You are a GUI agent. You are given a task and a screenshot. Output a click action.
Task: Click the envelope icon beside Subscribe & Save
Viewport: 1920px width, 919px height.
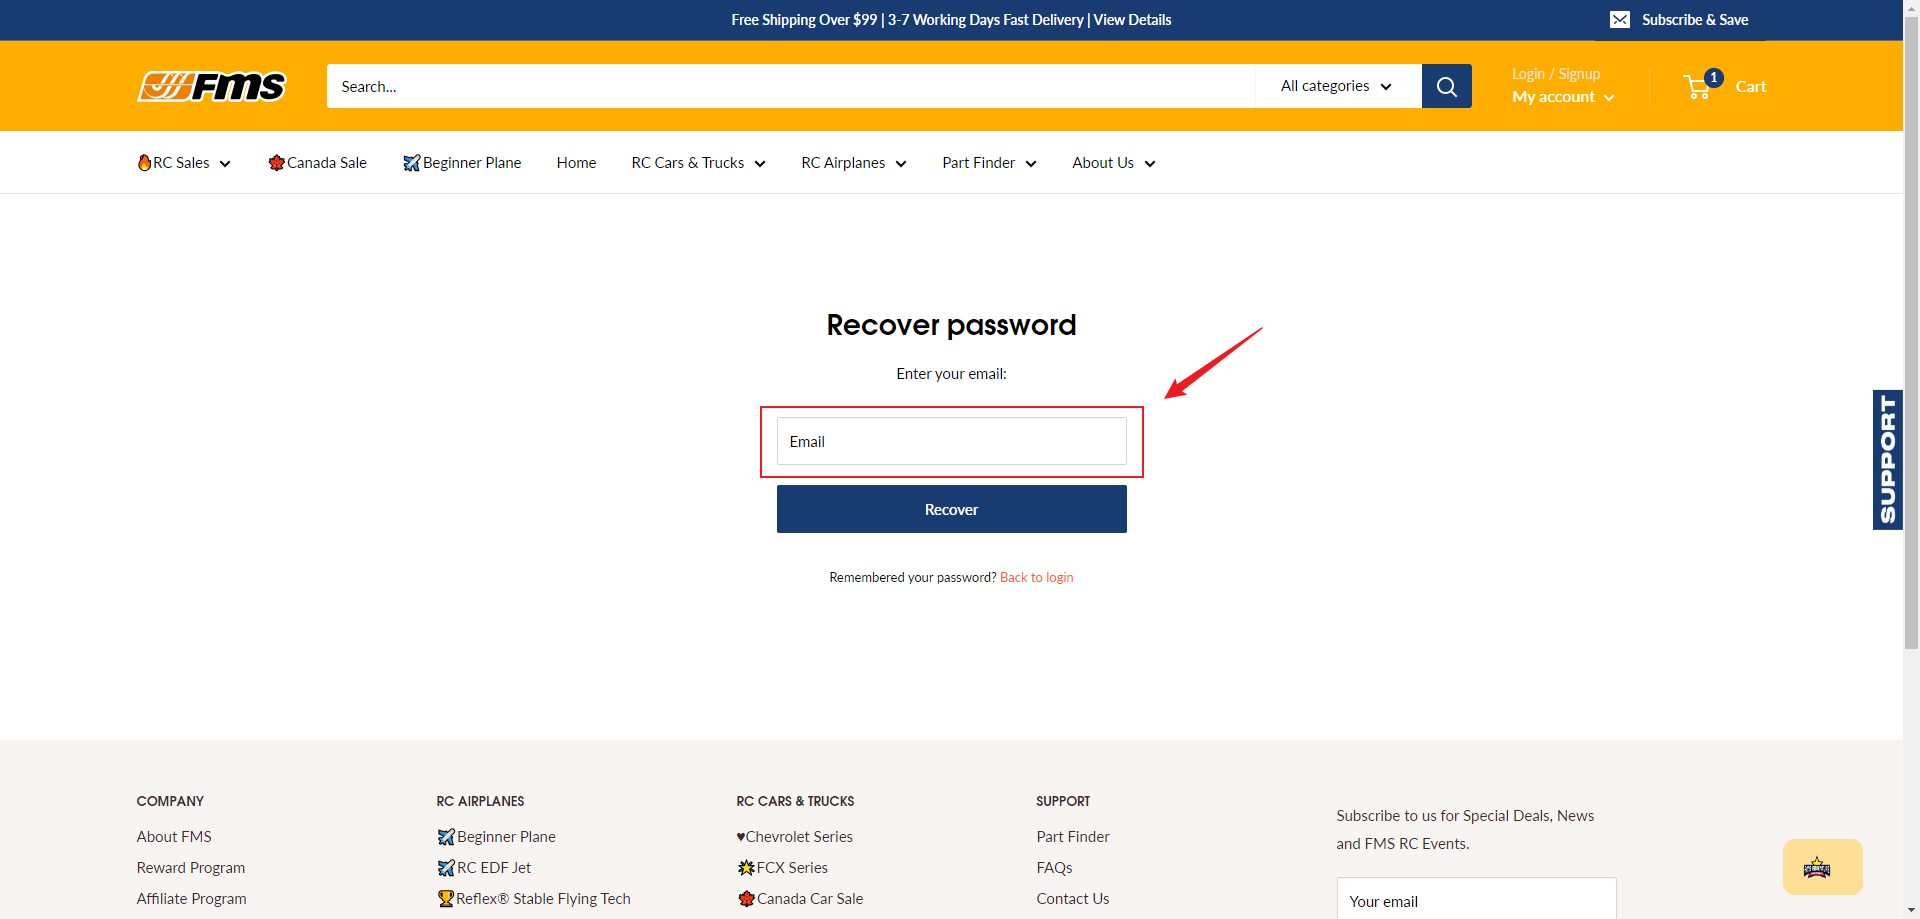pos(1620,19)
